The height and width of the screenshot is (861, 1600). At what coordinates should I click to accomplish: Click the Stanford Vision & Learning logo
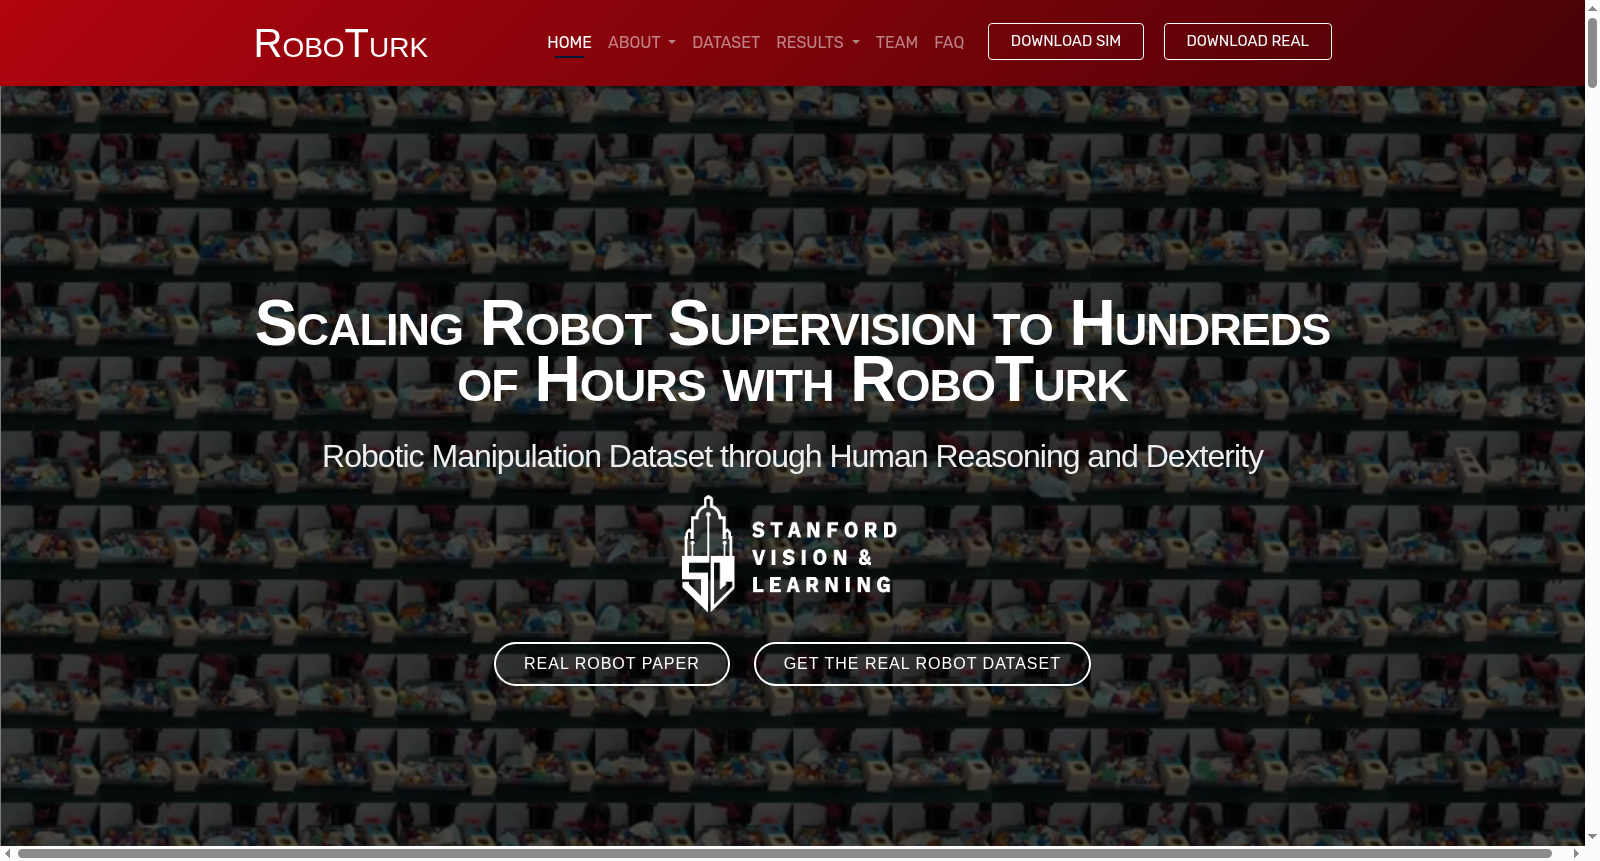click(790, 554)
